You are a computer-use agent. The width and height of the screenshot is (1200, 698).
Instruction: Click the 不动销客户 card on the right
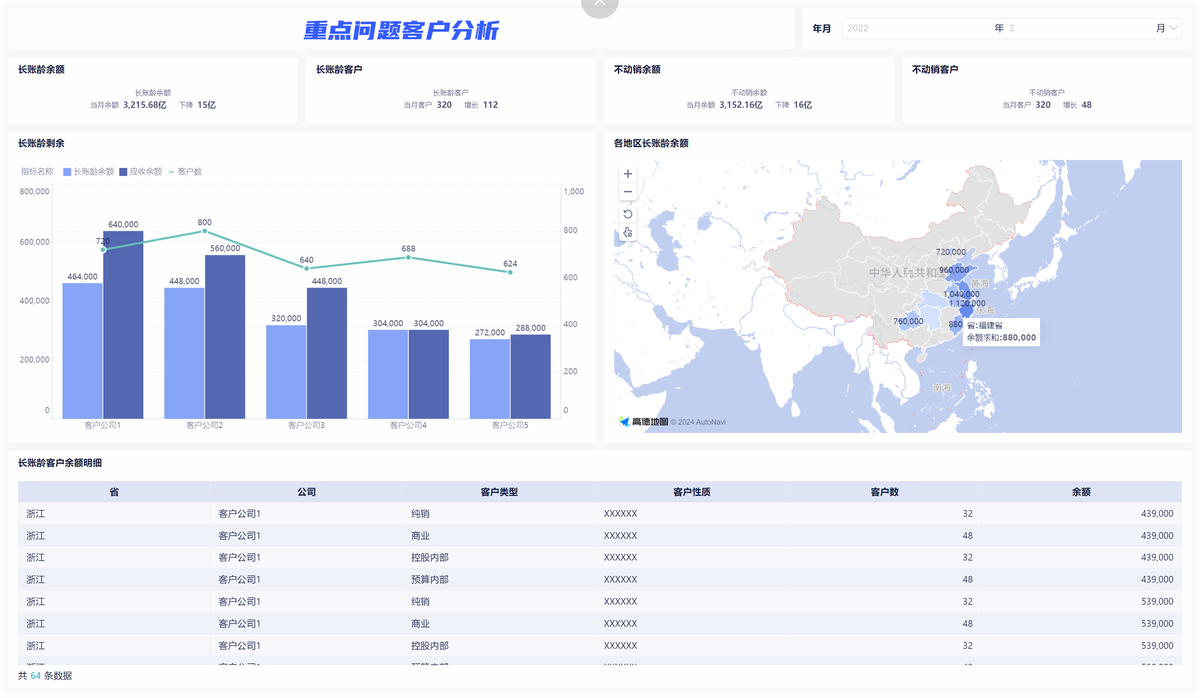[x=1045, y=90]
